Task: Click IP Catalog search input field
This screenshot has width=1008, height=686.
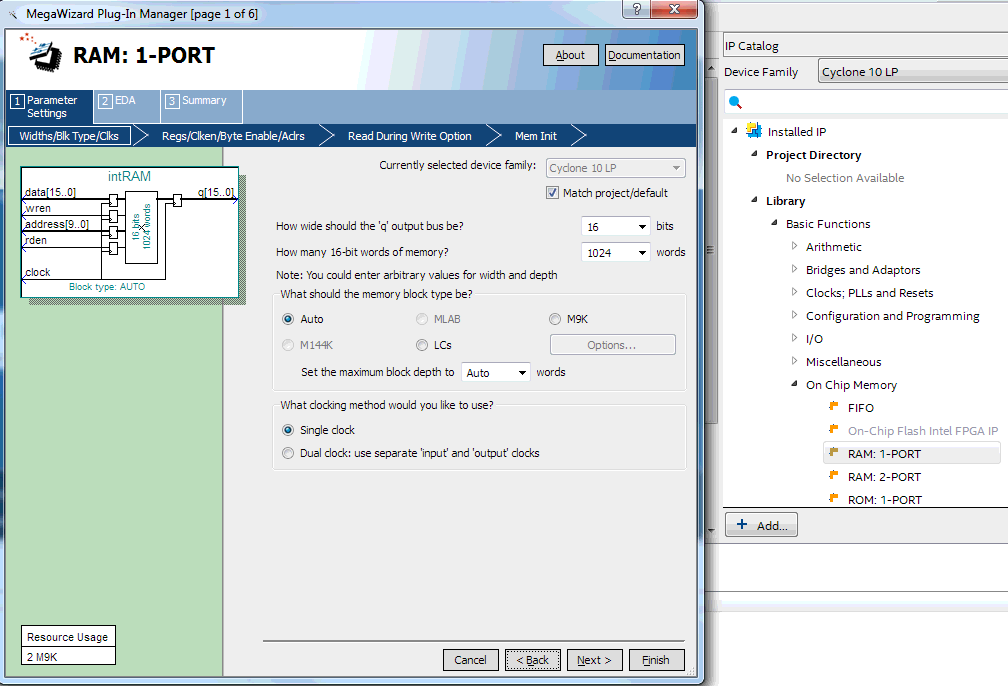Action: [866, 102]
